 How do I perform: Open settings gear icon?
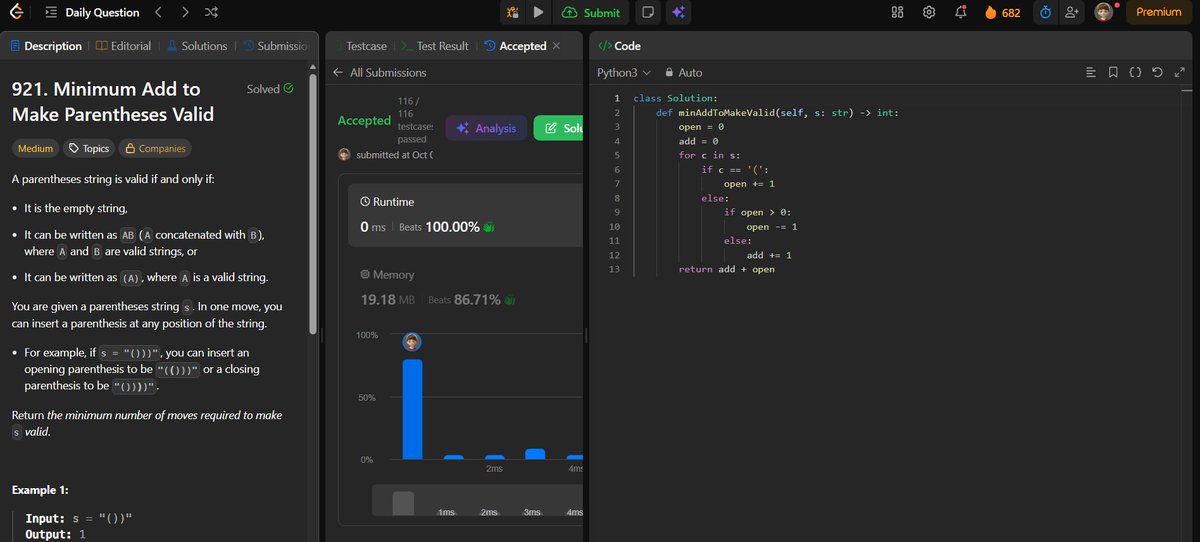point(929,12)
